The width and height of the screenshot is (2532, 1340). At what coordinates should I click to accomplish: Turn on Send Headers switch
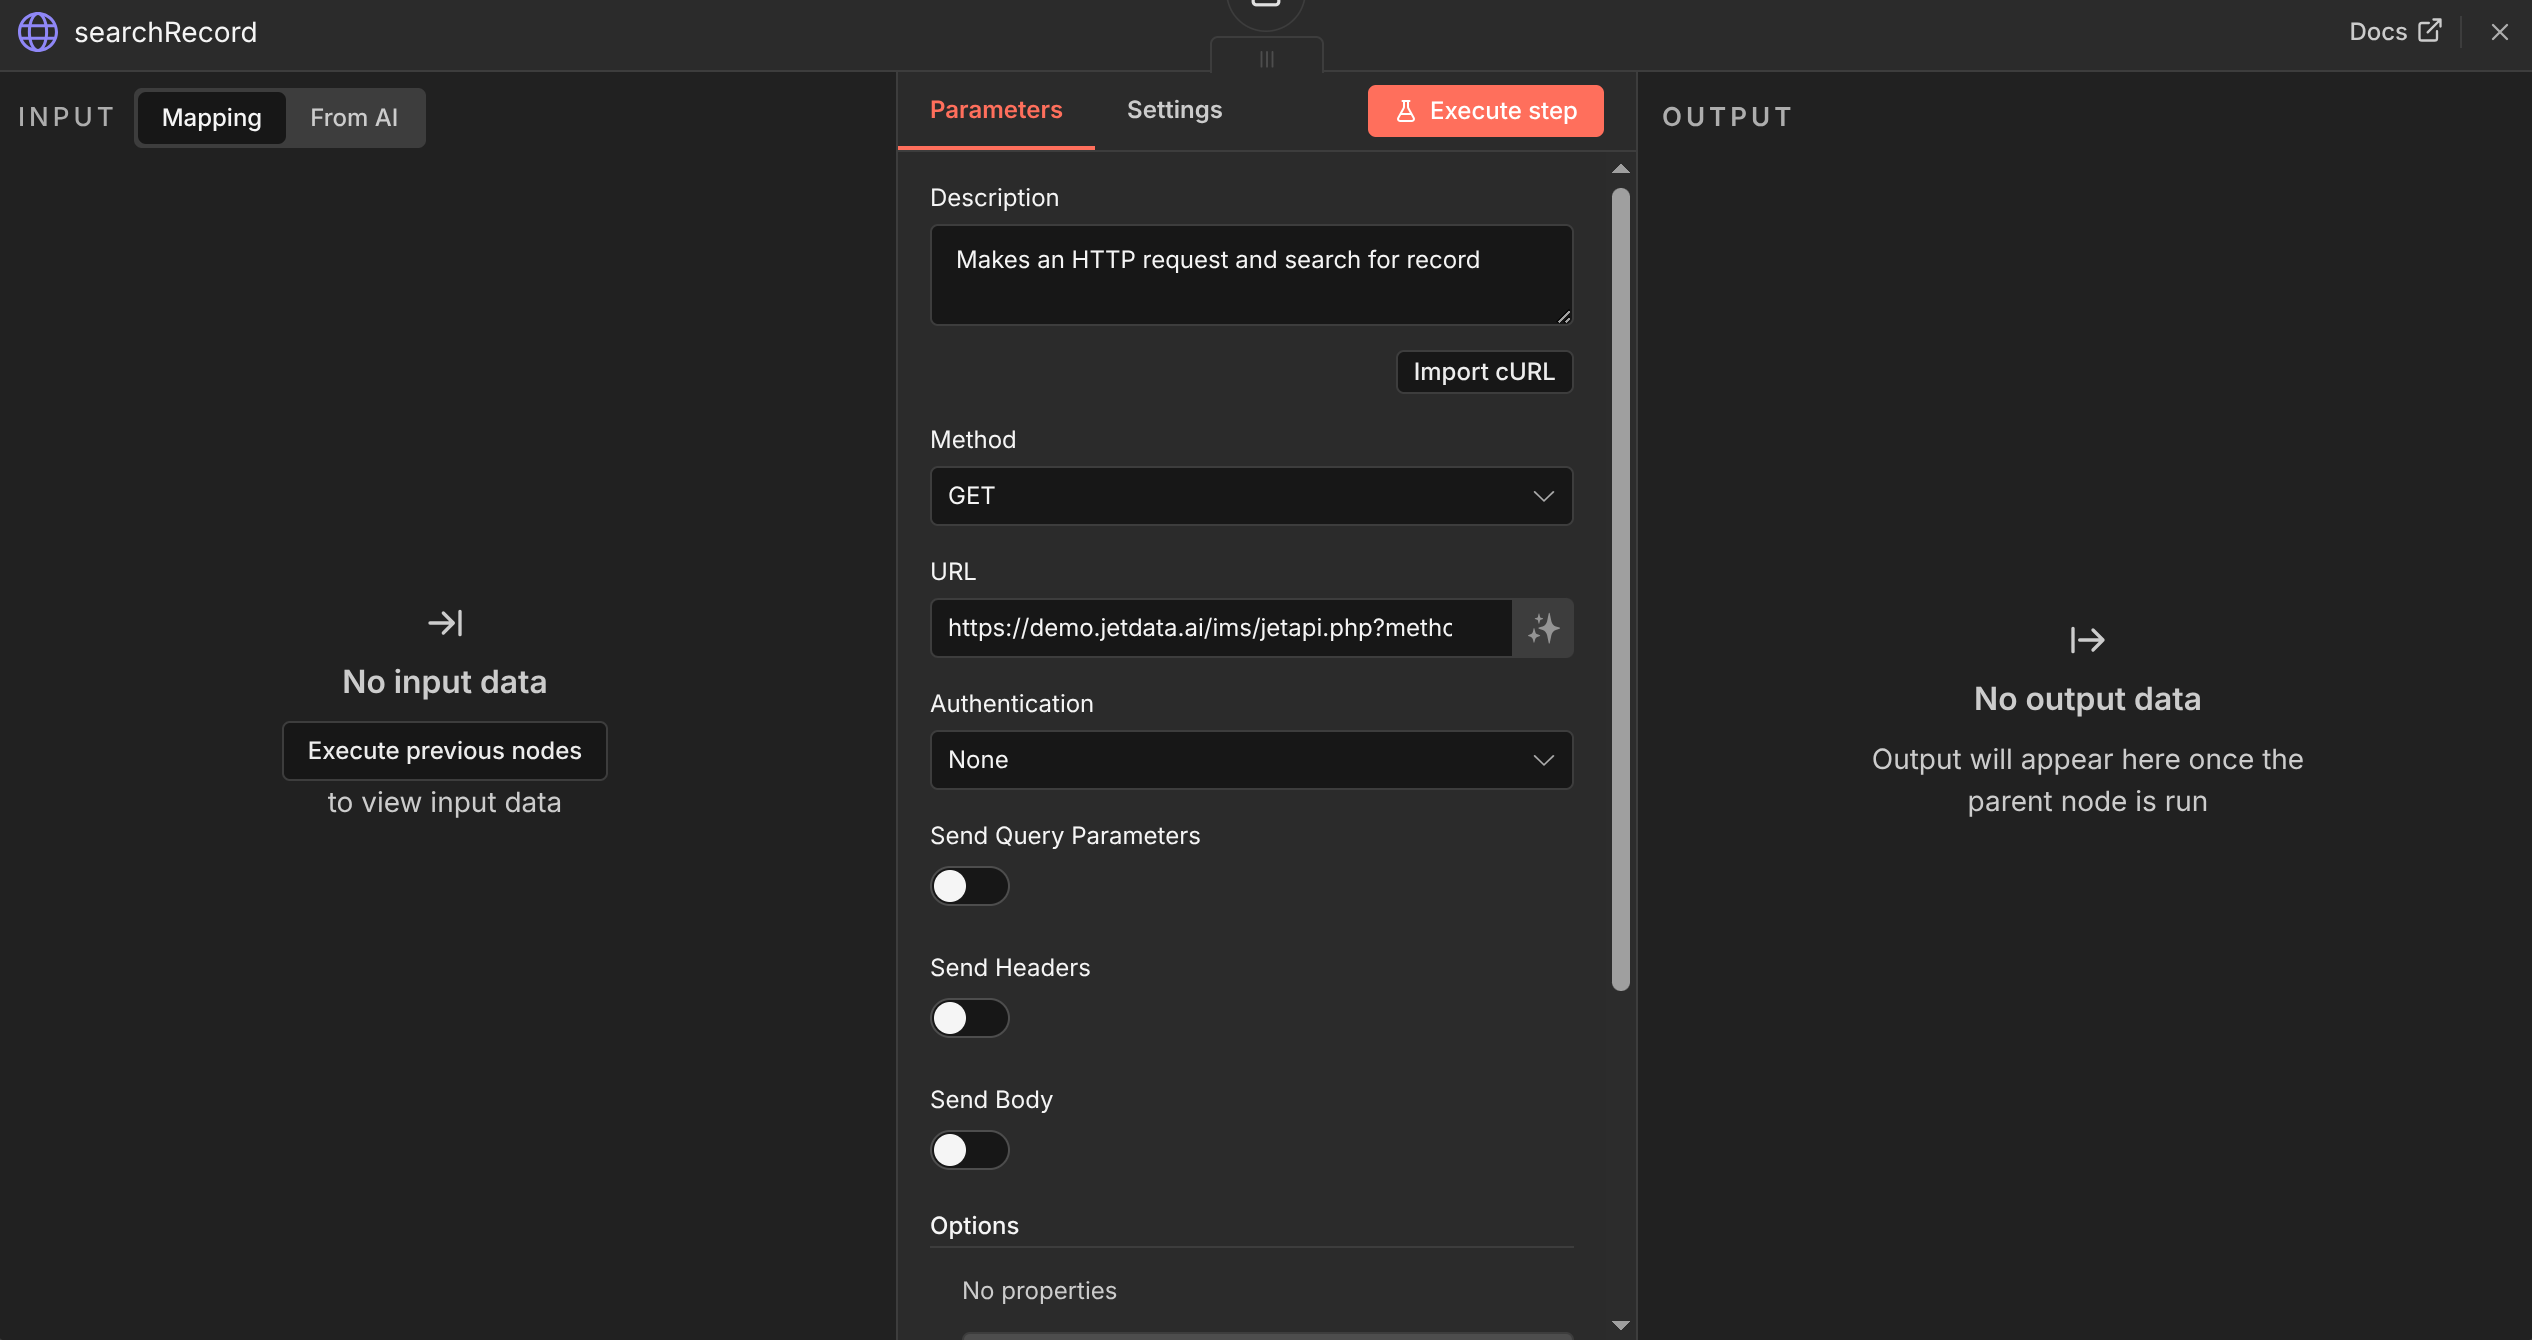click(969, 1018)
